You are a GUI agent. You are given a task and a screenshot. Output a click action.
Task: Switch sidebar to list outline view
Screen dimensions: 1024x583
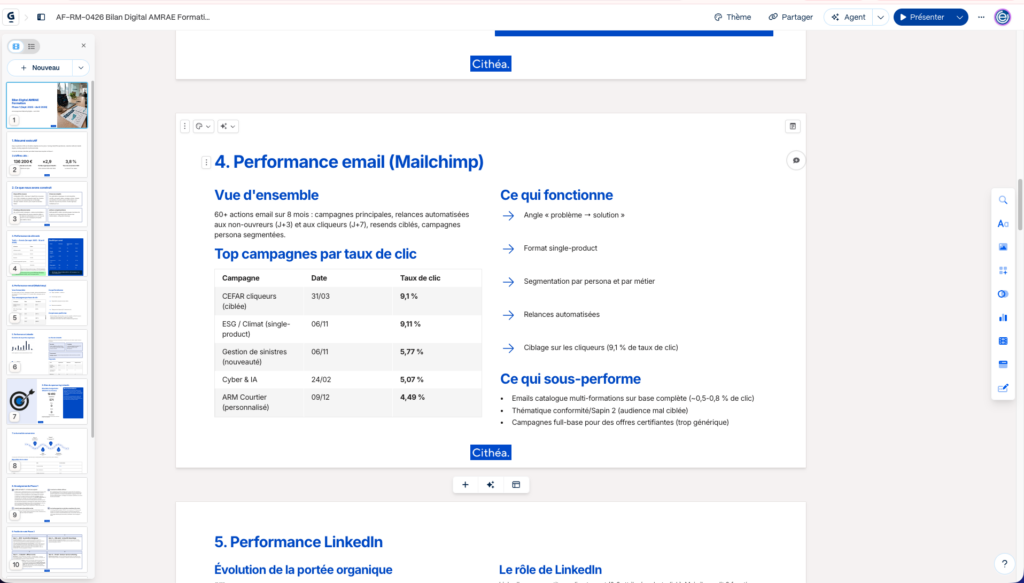point(31,46)
